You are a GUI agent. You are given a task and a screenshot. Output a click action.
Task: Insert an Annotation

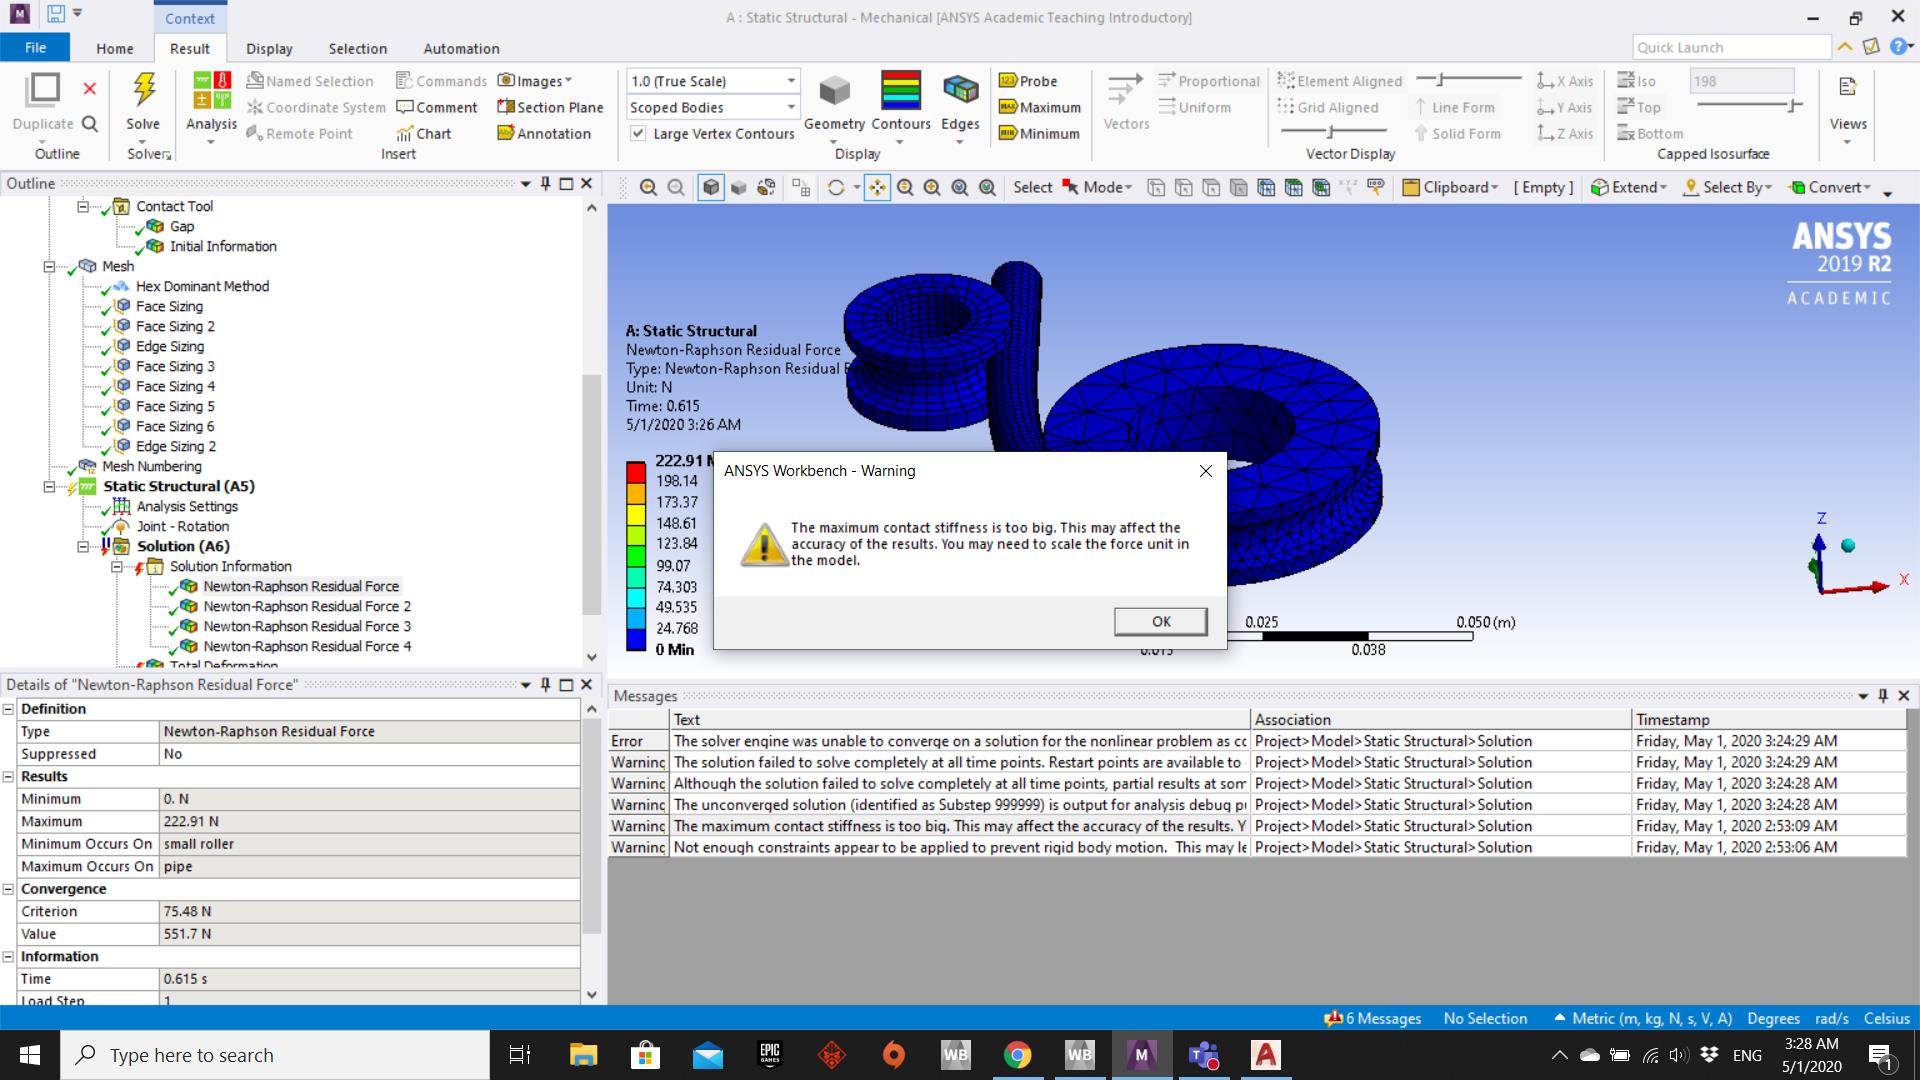tap(544, 133)
